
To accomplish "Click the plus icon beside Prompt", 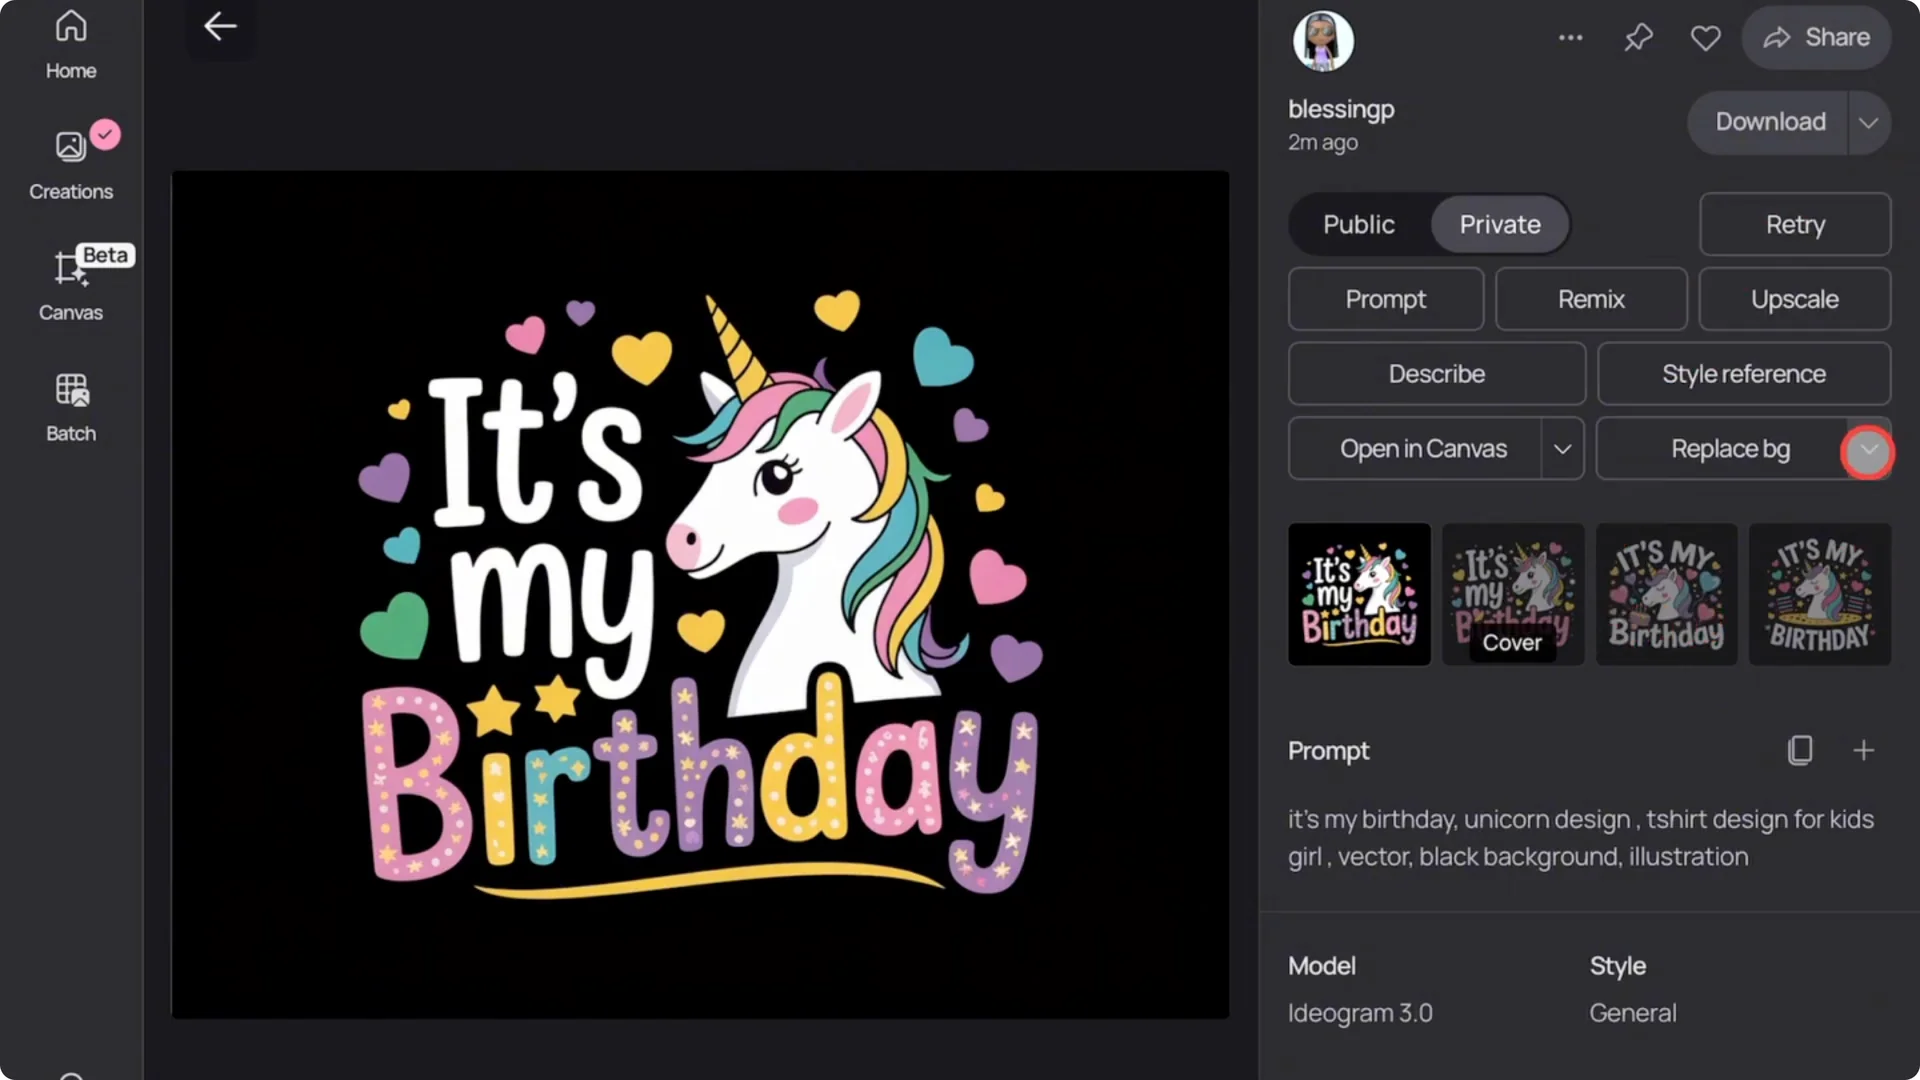I will tap(1863, 750).
